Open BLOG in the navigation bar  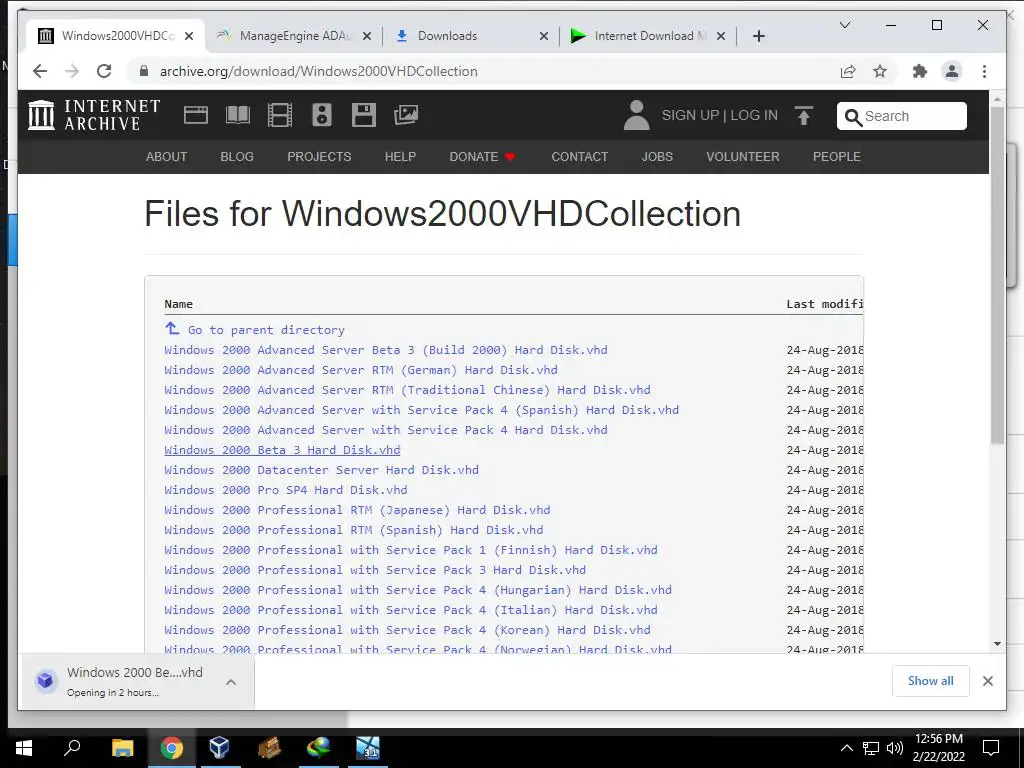[237, 157]
